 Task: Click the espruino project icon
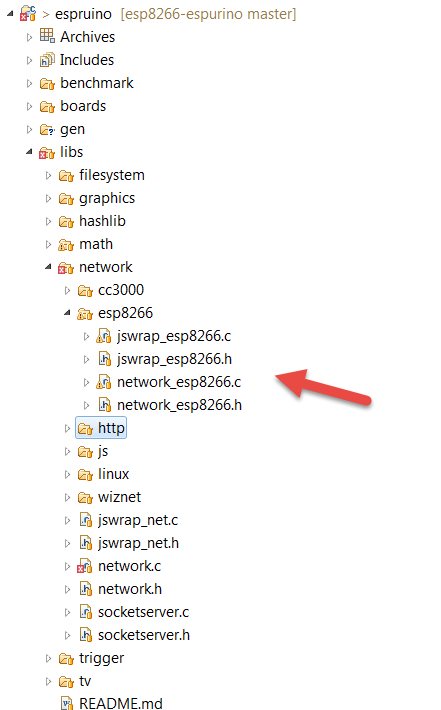(x=28, y=14)
